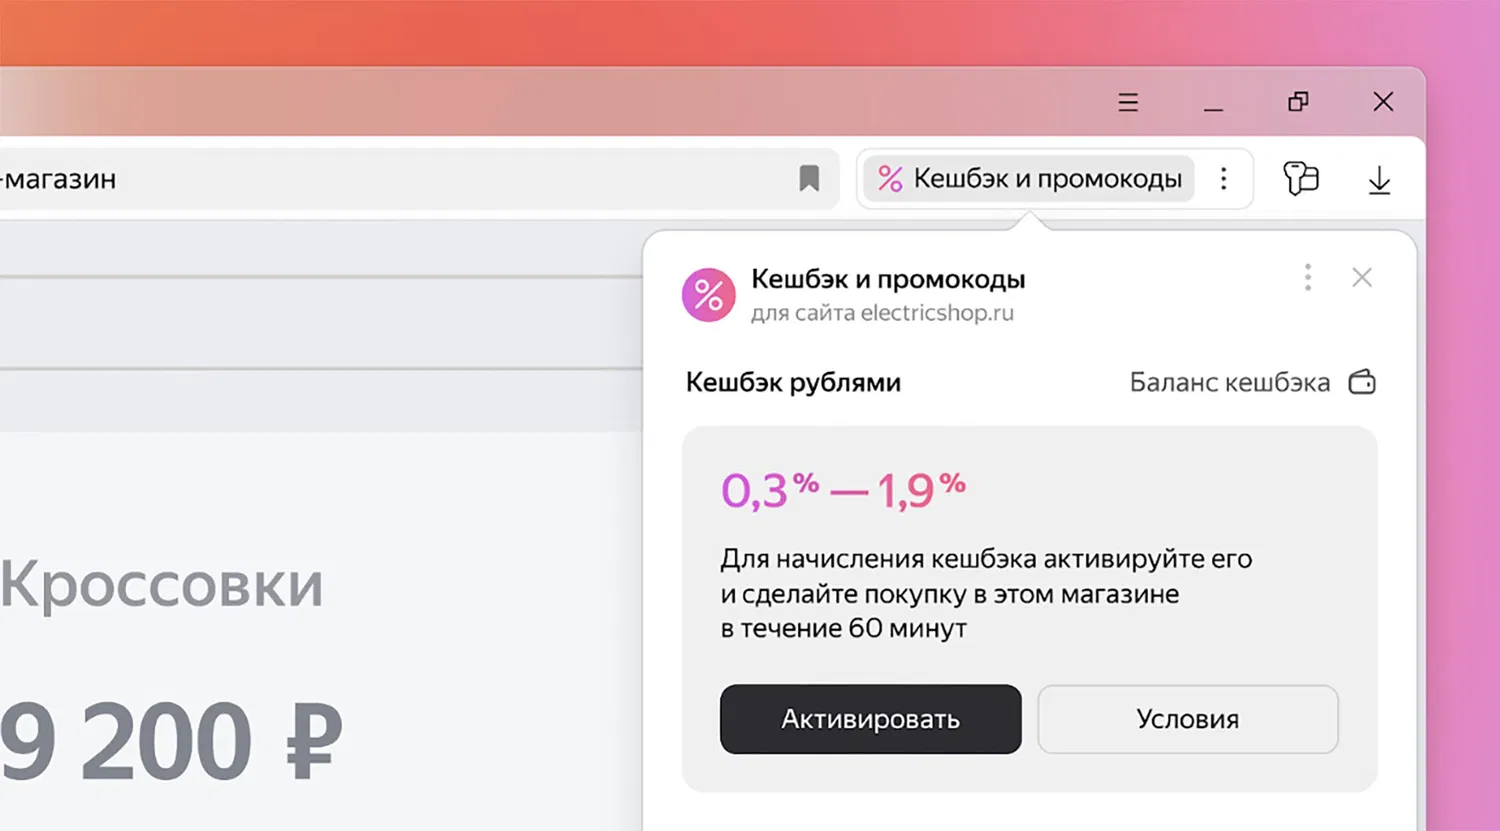Click the pink percent logo in popup
The height and width of the screenshot is (831, 1500).
coord(709,295)
